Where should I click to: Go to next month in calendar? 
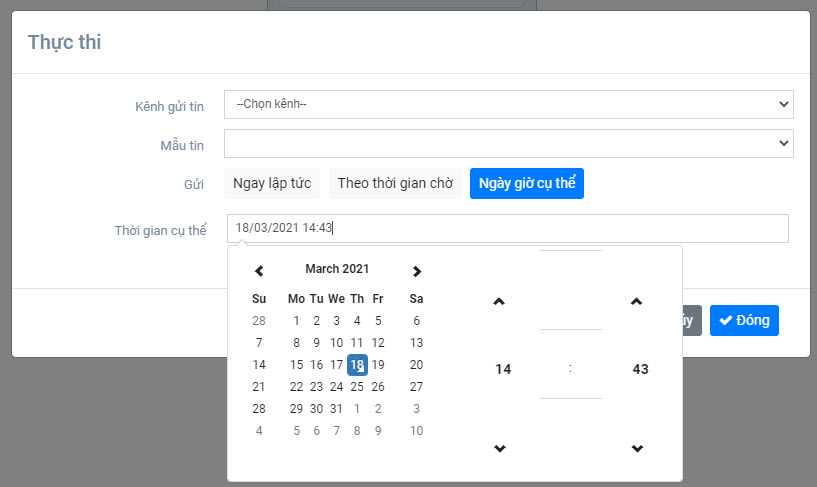pyautogui.click(x=417, y=271)
